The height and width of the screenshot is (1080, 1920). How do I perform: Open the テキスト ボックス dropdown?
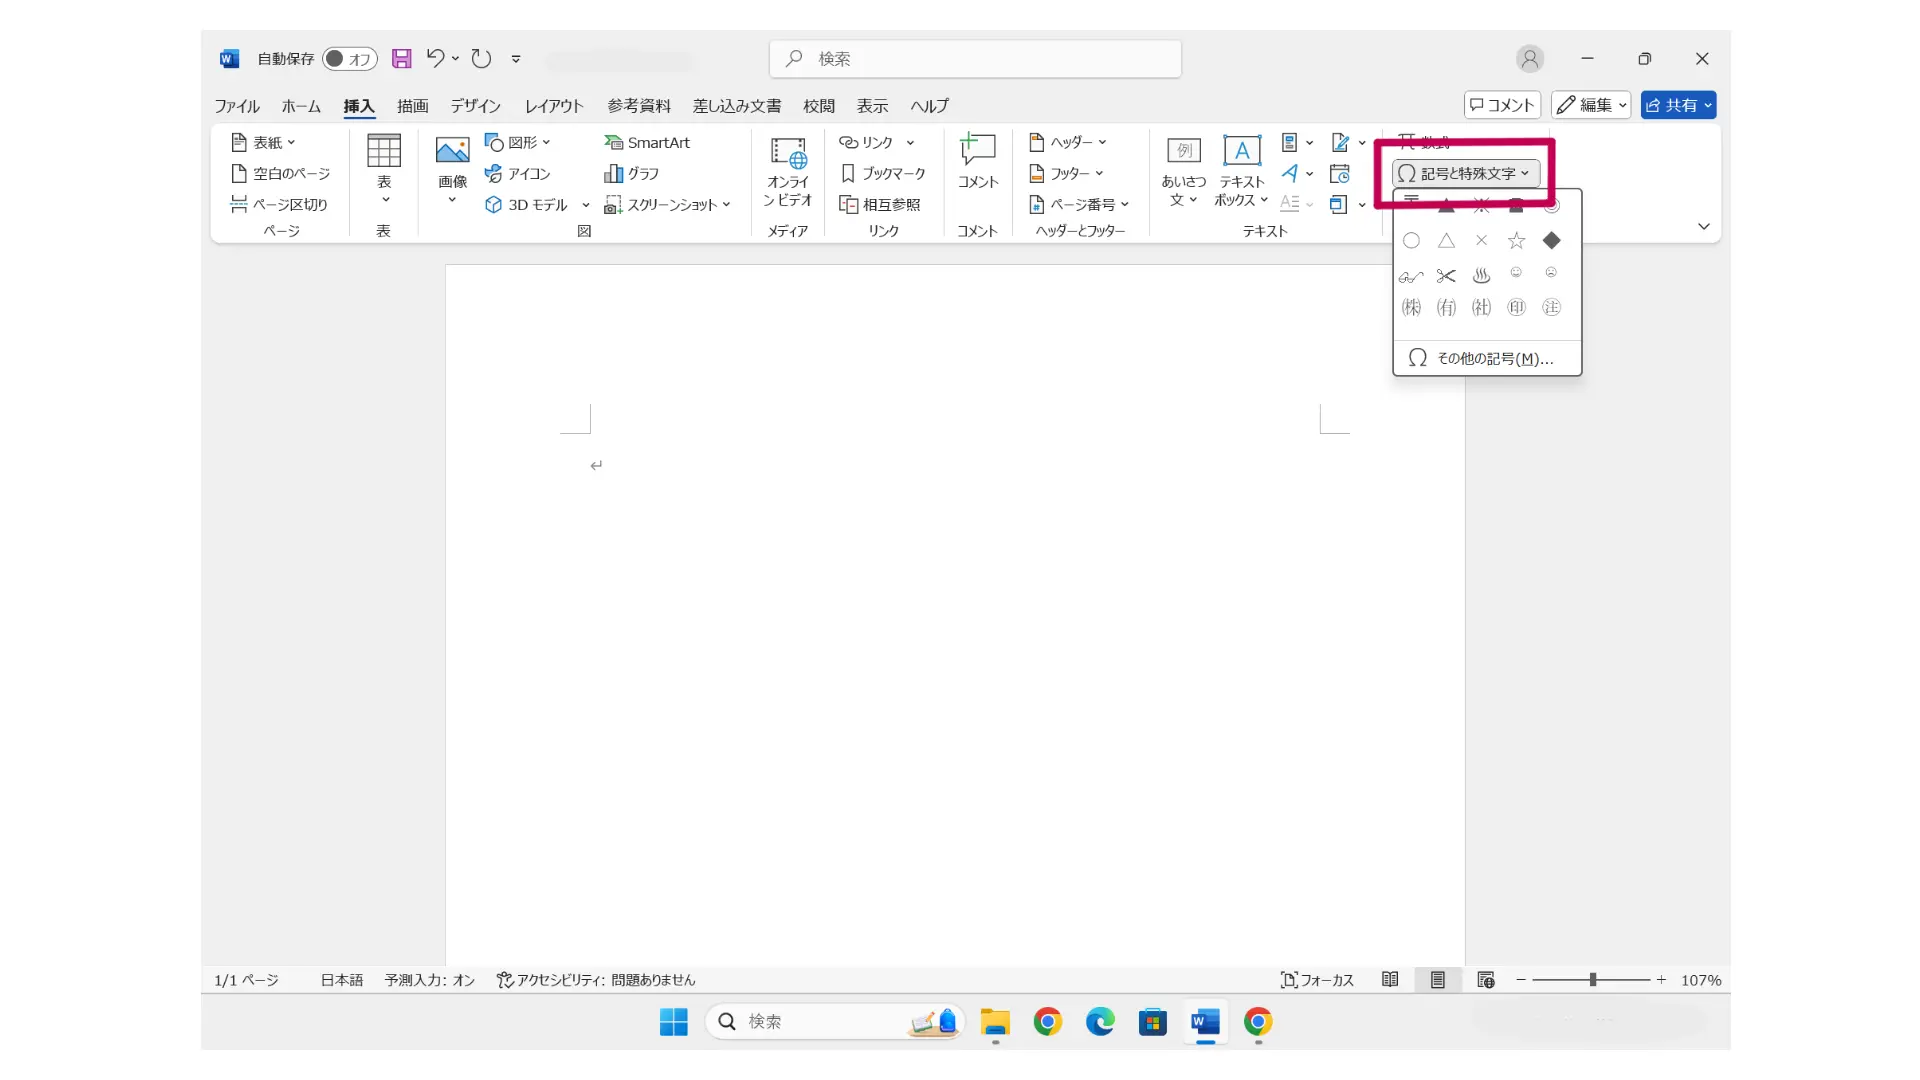(x=1242, y=172)
